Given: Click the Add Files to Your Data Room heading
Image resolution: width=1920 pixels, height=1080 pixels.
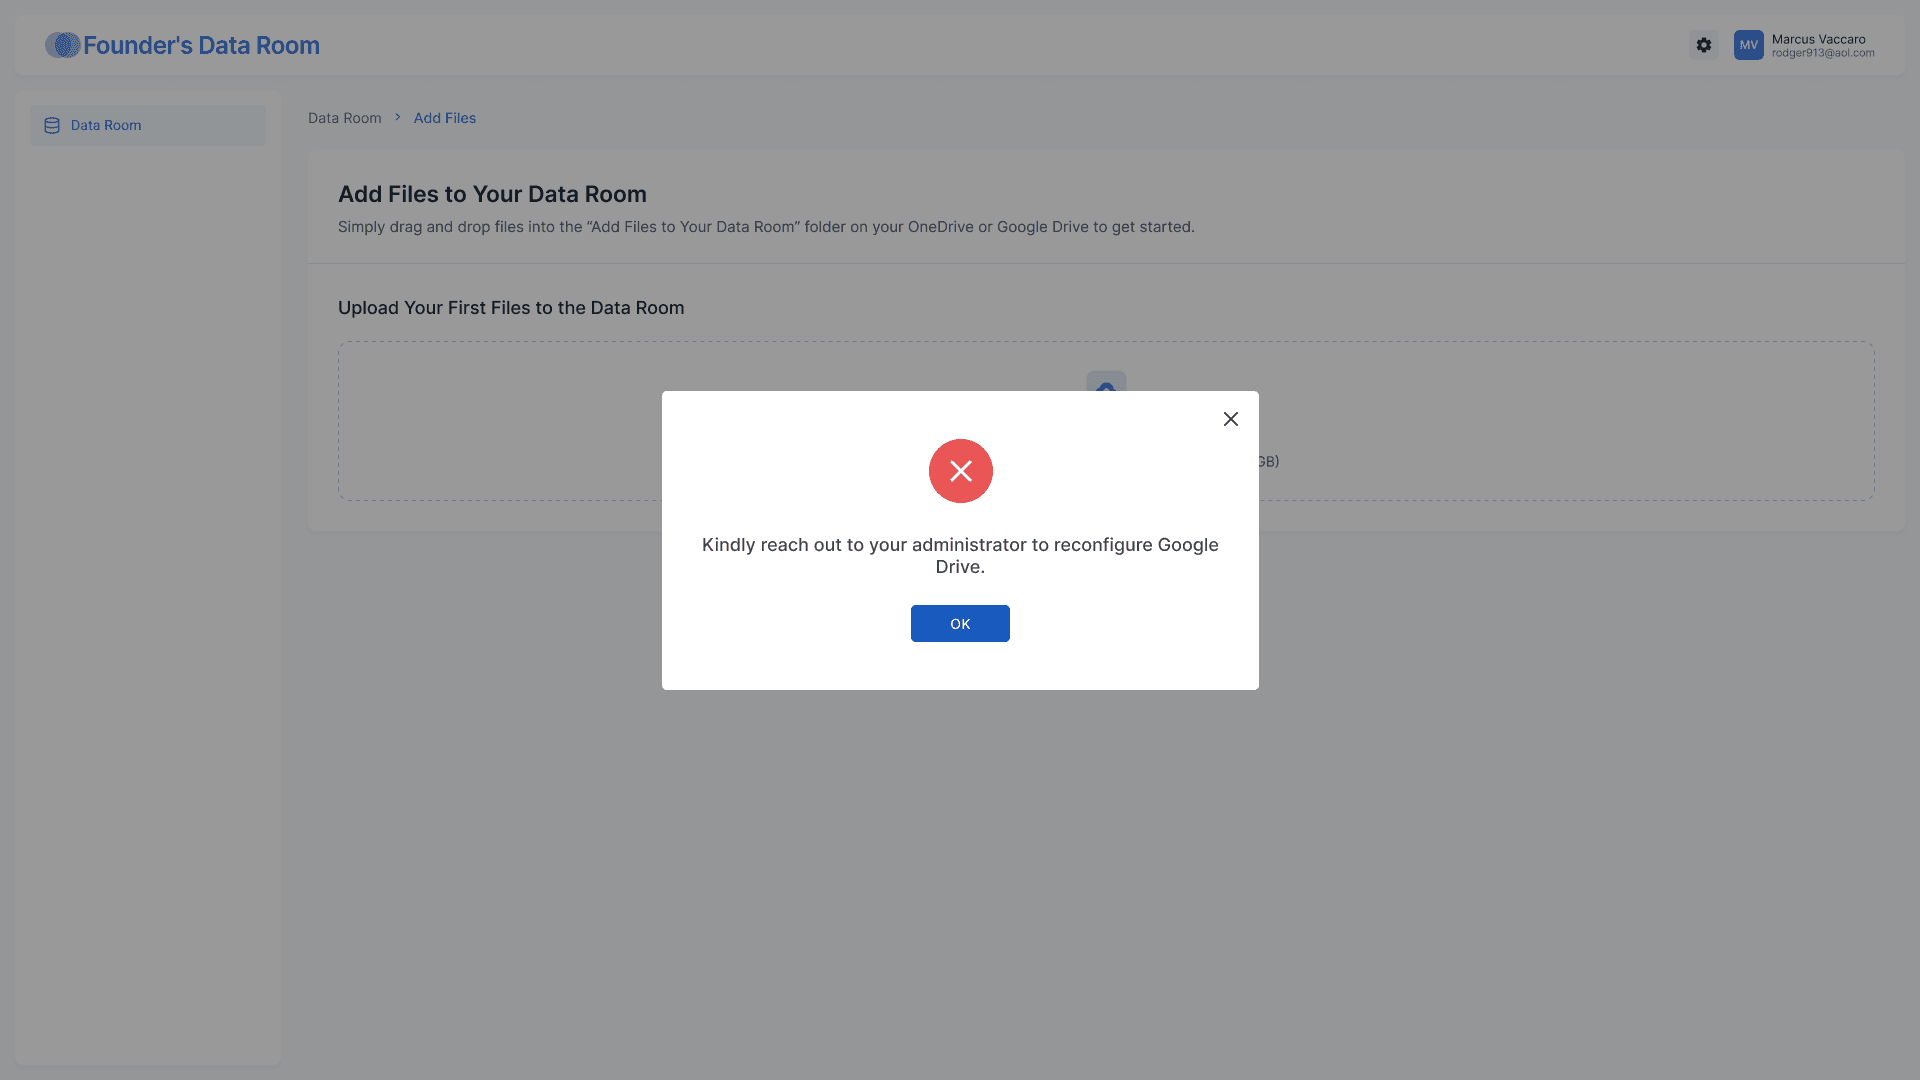Looking at the screenshot, I should coord(492,194).
